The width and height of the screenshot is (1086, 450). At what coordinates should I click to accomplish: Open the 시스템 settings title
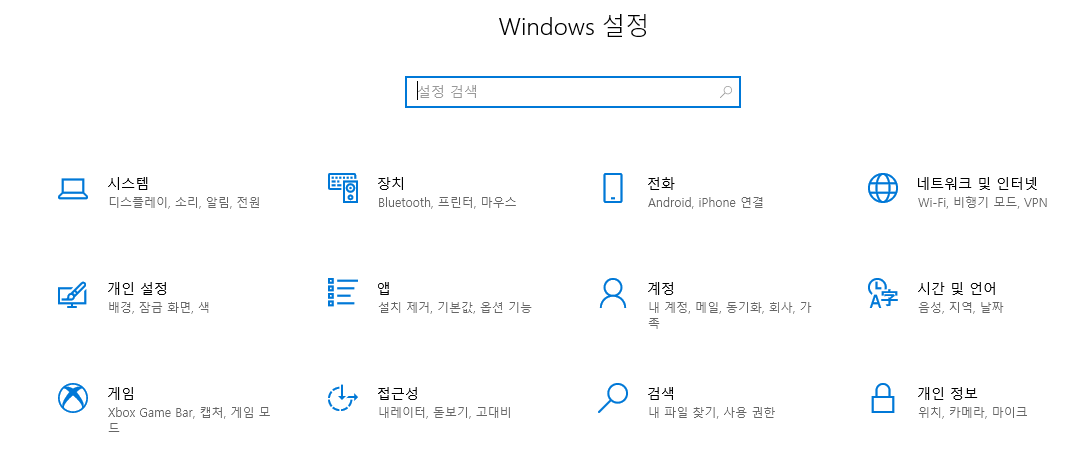point(128,183)
